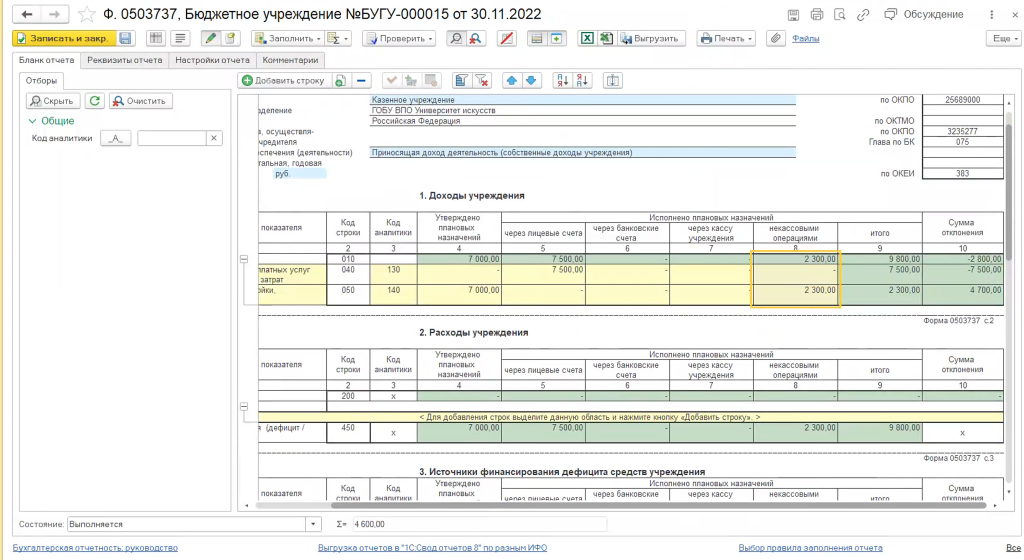The width and height of the screenshot is (1024, 560).
Task: Click the paperclip attachments icon
Action: (x=774, y=38)
